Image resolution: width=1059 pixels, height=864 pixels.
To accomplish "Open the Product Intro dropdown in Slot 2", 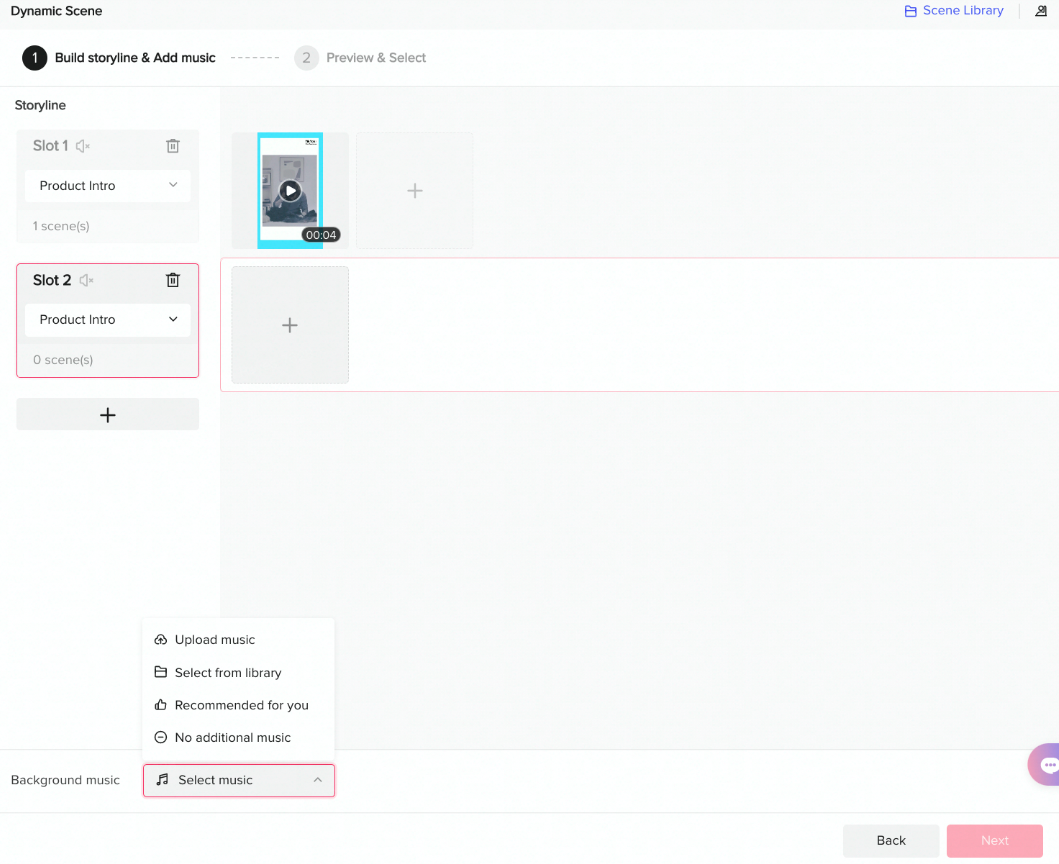I will point(107,319).
